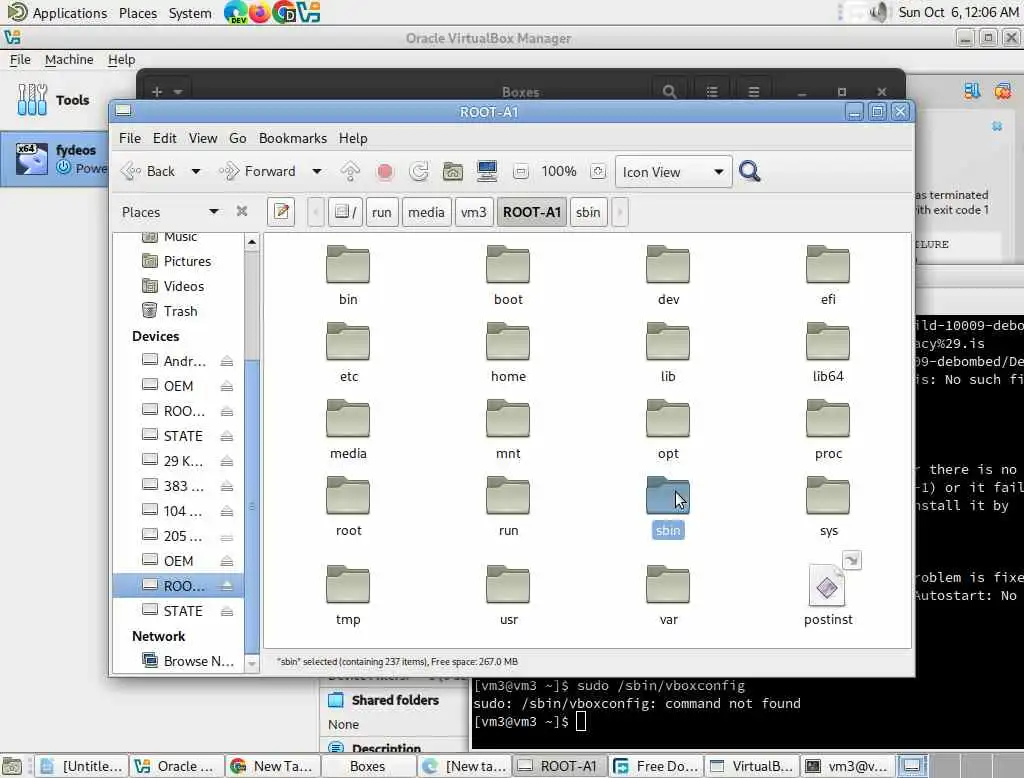Click the Forward button
The height and width of the screenshot is (778, 1024).
point(258,171)
